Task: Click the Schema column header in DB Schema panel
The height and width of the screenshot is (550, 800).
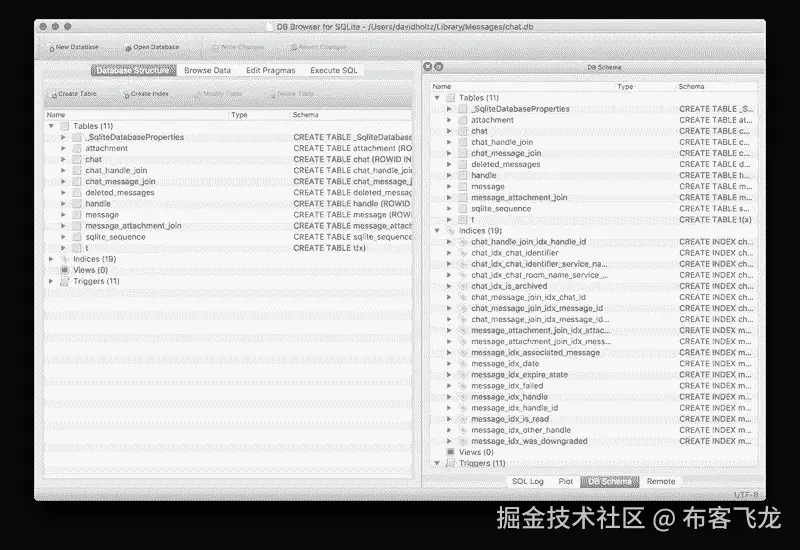Action: click(716, 87)
